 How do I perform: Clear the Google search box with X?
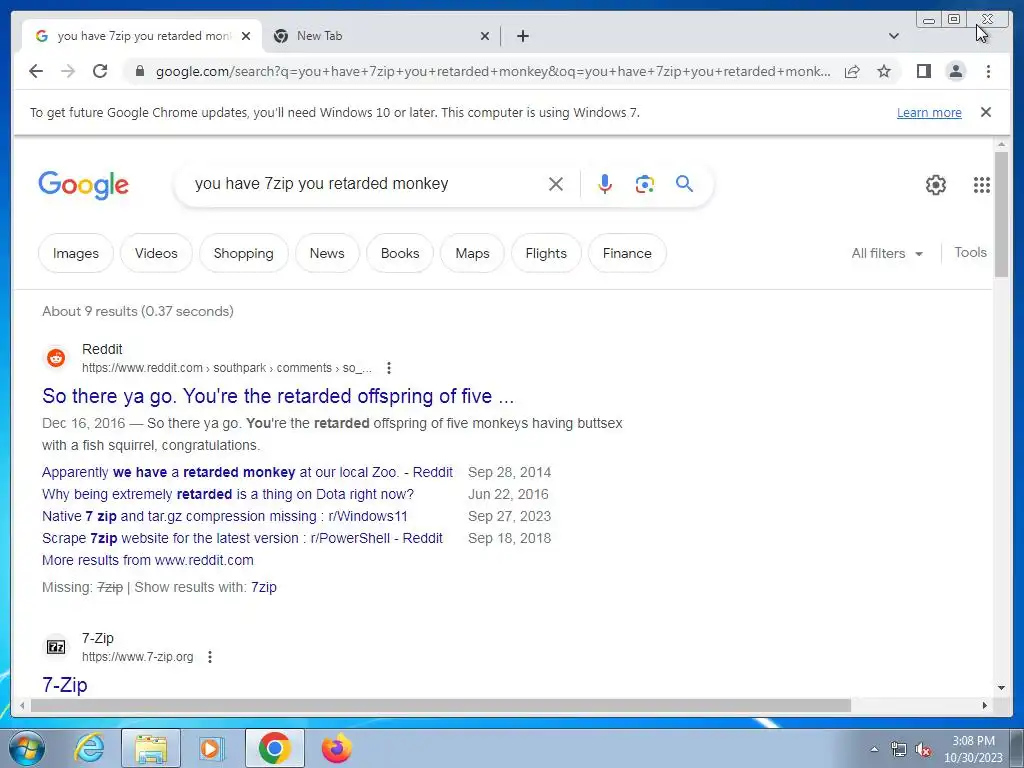556,184
